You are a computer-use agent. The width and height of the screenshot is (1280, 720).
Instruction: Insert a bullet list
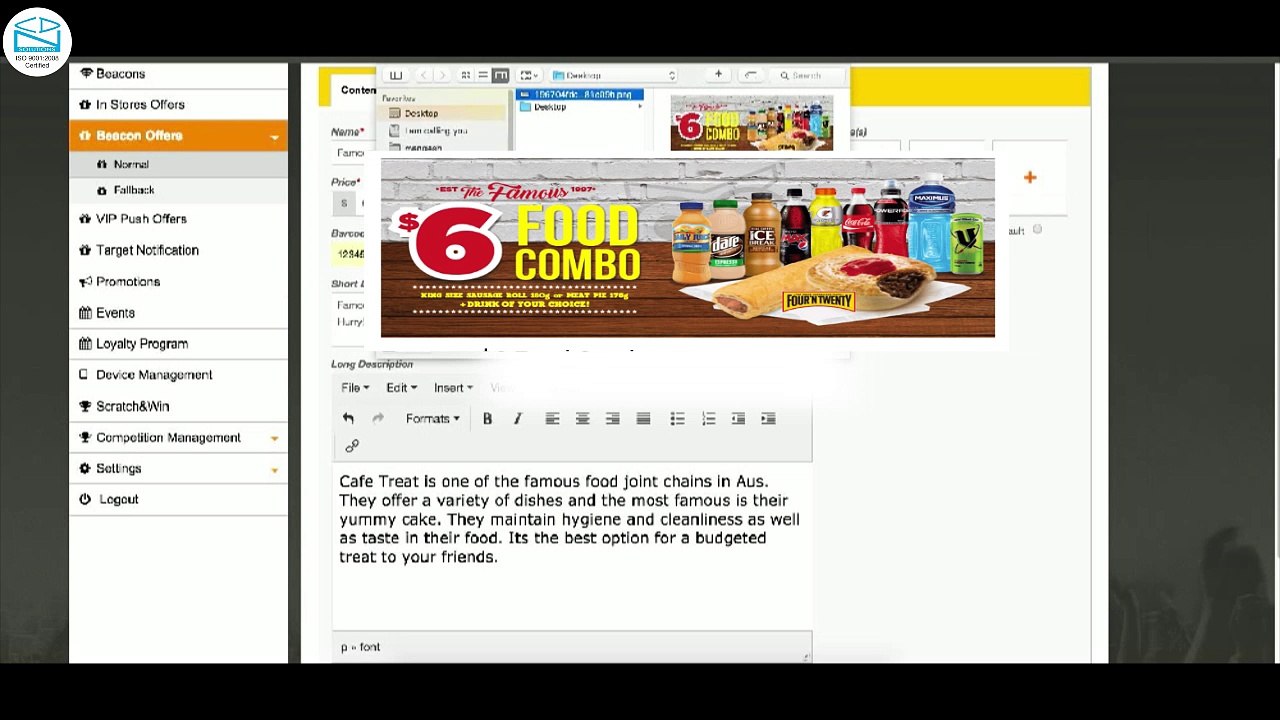677,419
